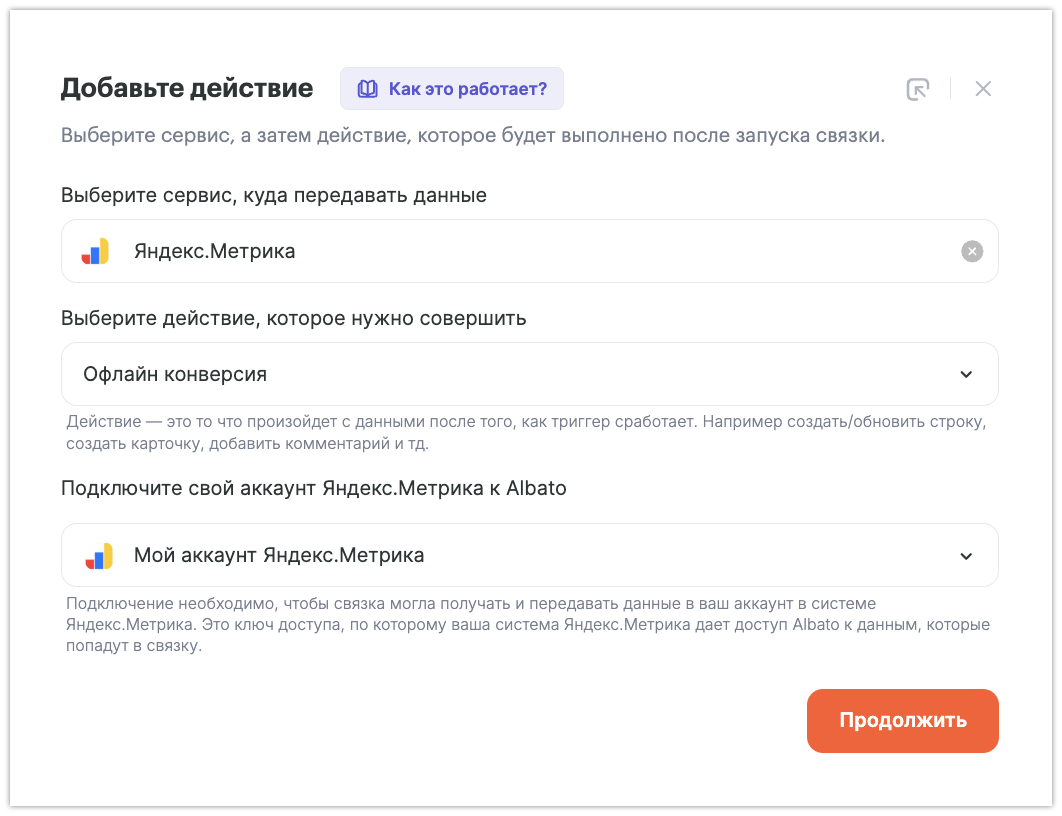Clear the selected Яндекс.Метрика service
1062x816 pixels.
972,251
